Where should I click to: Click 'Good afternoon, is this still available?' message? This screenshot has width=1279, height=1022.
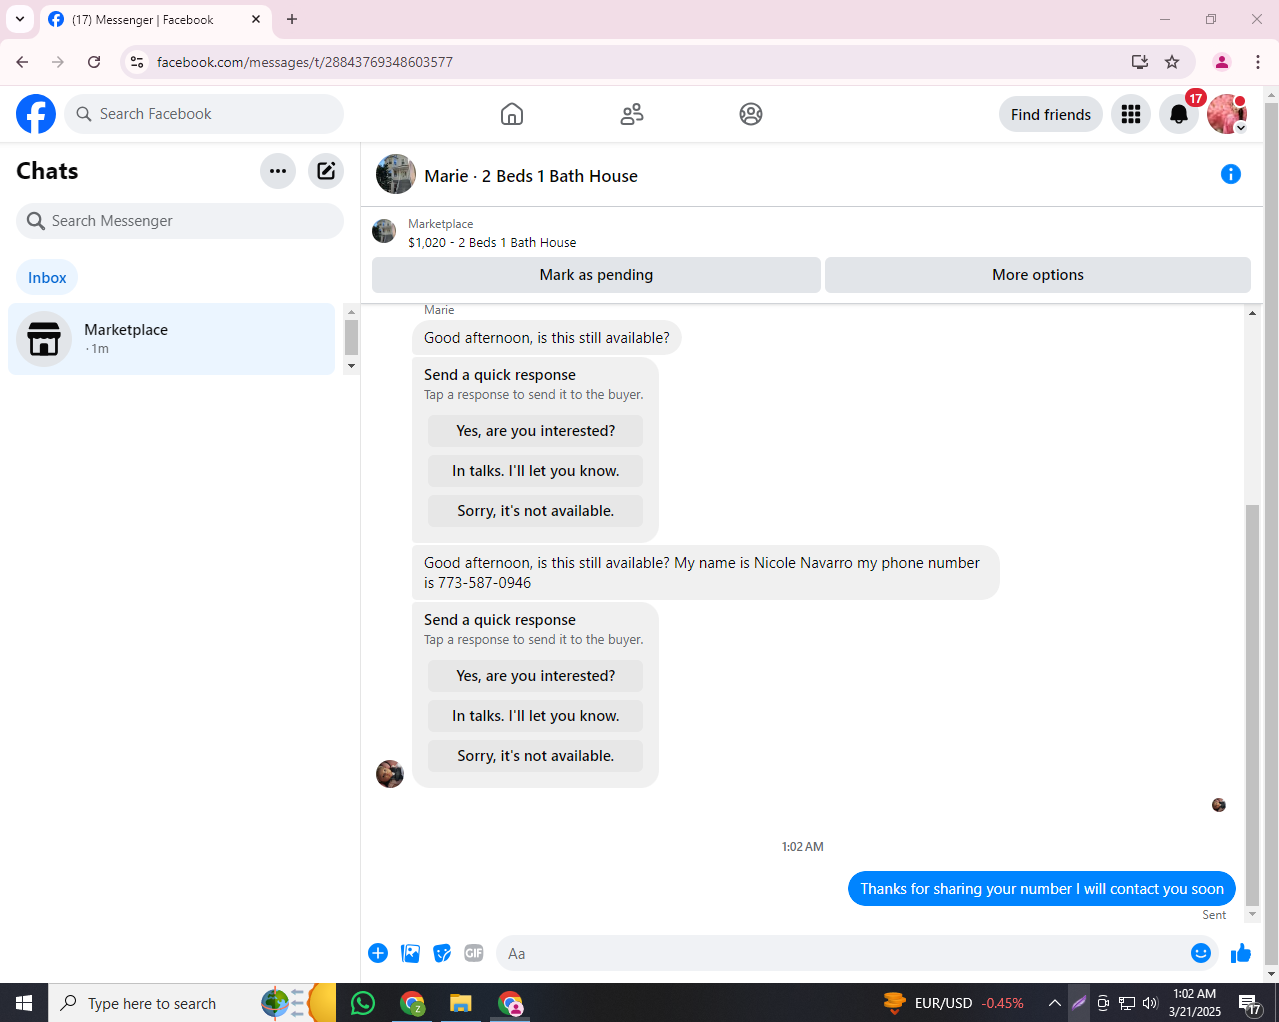547,338
